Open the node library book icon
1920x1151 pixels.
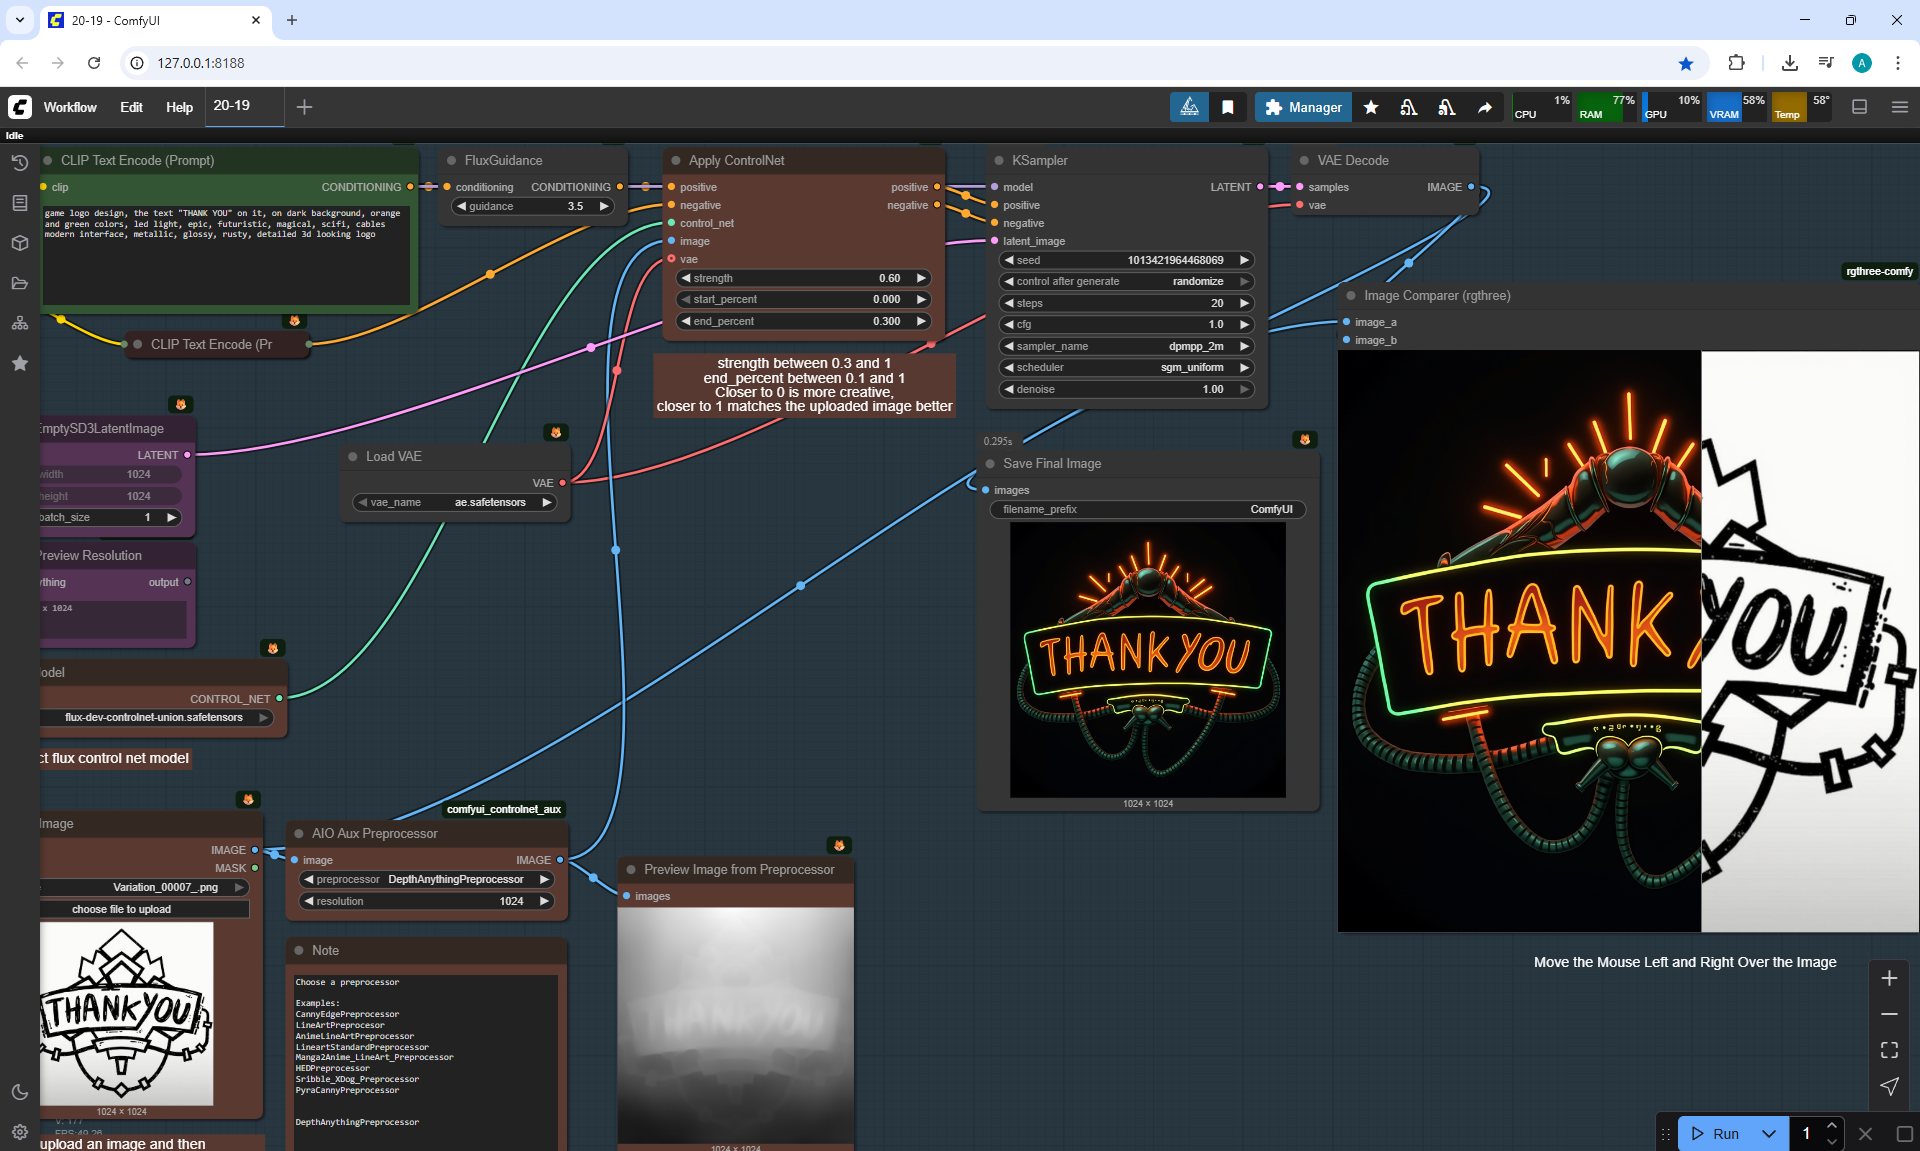tap(19, 203)
